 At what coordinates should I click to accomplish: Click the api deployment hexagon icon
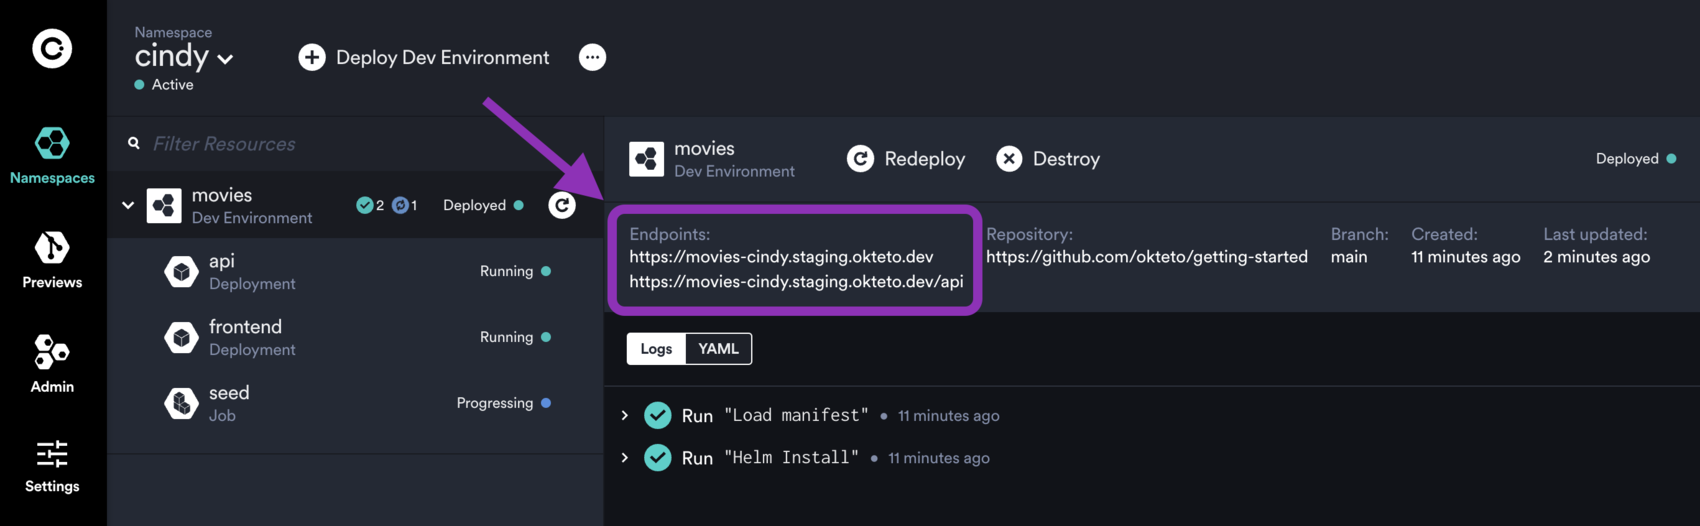[x=181, y=271]
